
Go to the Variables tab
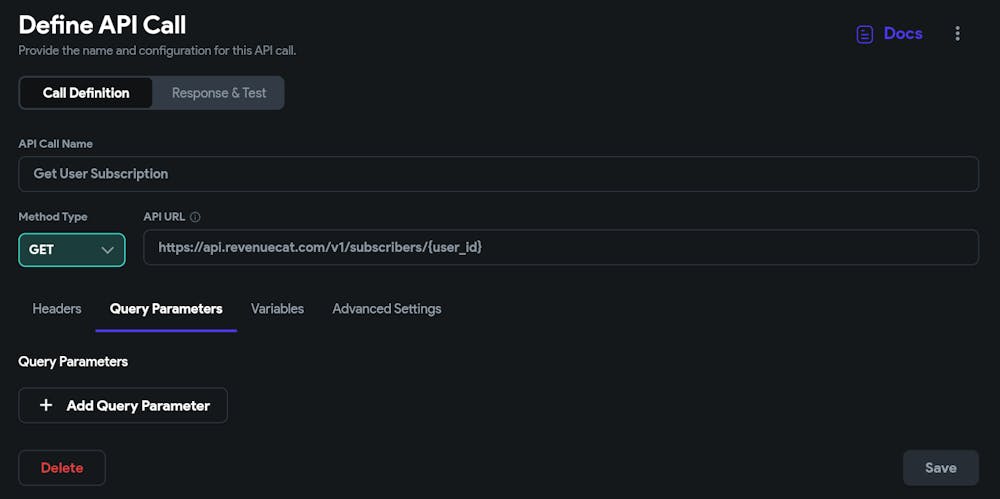tap(277, 308)
